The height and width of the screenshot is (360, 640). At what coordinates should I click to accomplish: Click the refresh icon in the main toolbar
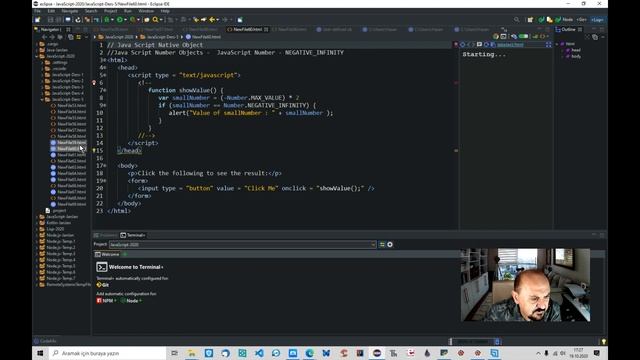(x=78, y=20)
